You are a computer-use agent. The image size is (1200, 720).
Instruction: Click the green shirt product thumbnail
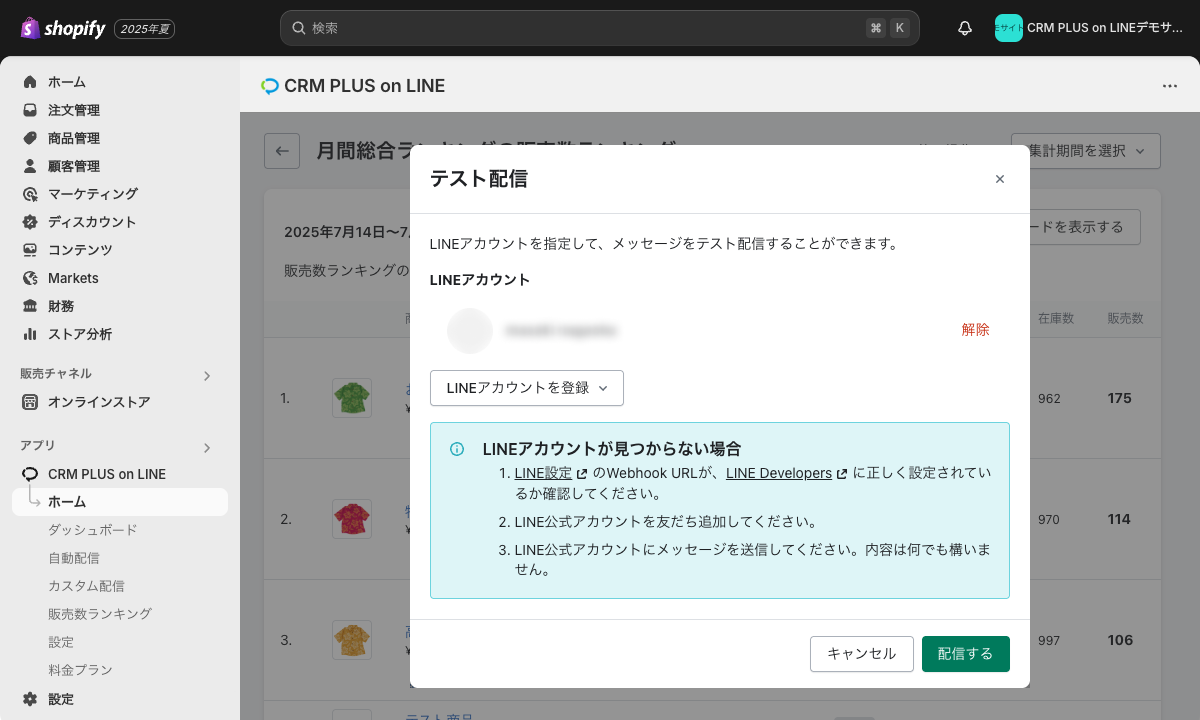pos(352,398)
